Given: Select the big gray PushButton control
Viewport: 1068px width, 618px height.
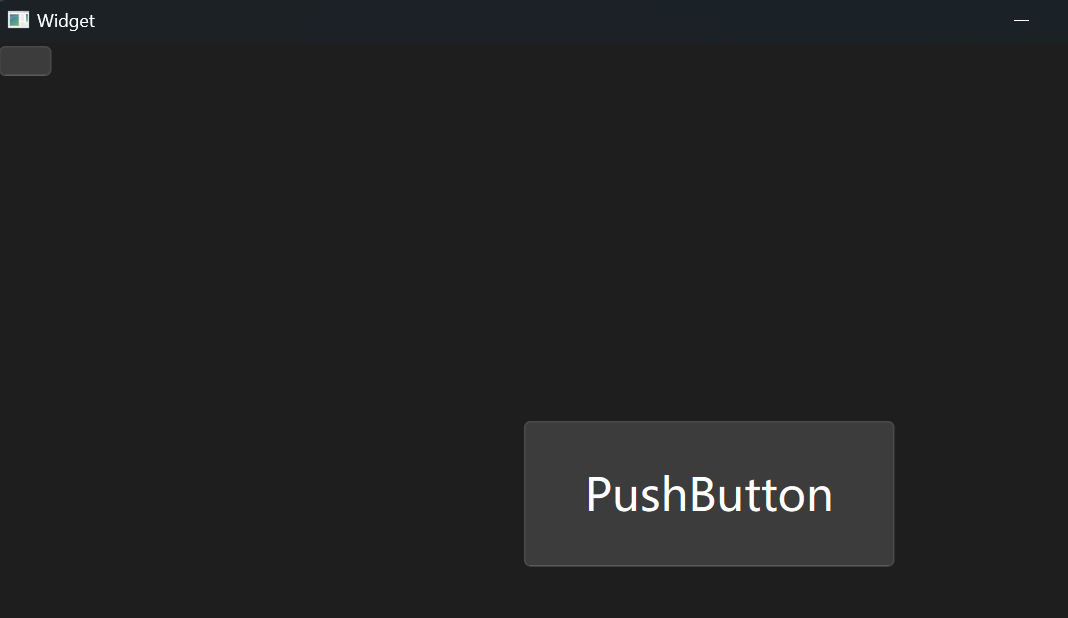Looking at the screenshot, I should click(x=708, y=493).
